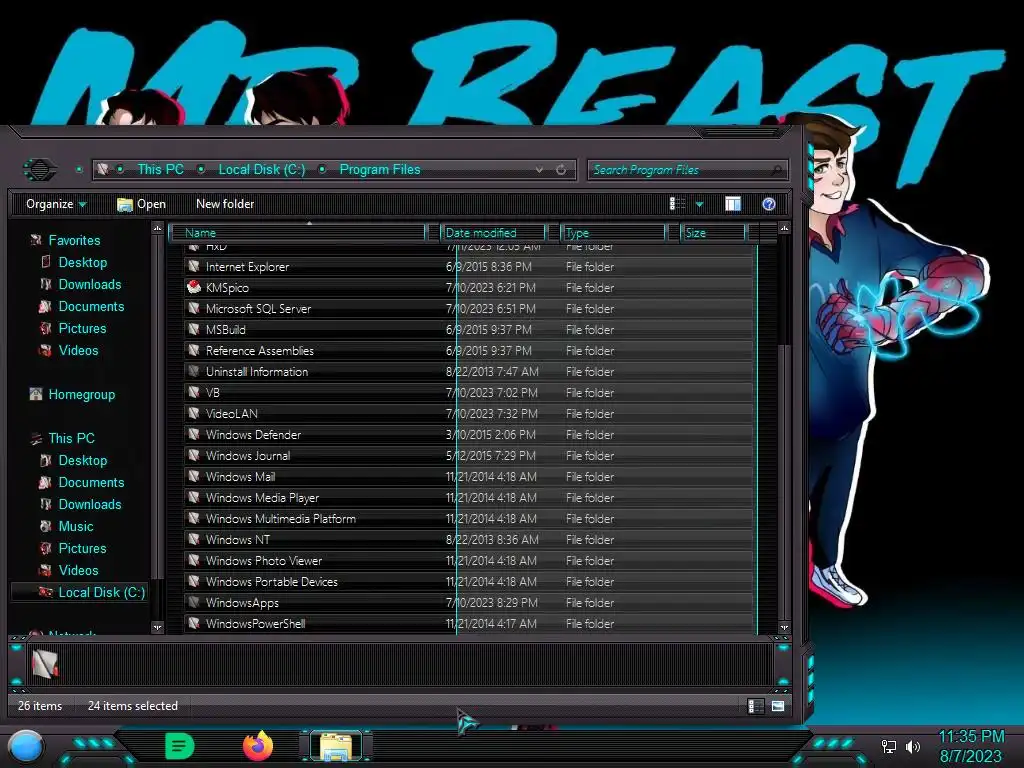Image resolution: width=1024 pixels, height=768 pixels.
Task: Create a New folder
Action: coord(225,204)
